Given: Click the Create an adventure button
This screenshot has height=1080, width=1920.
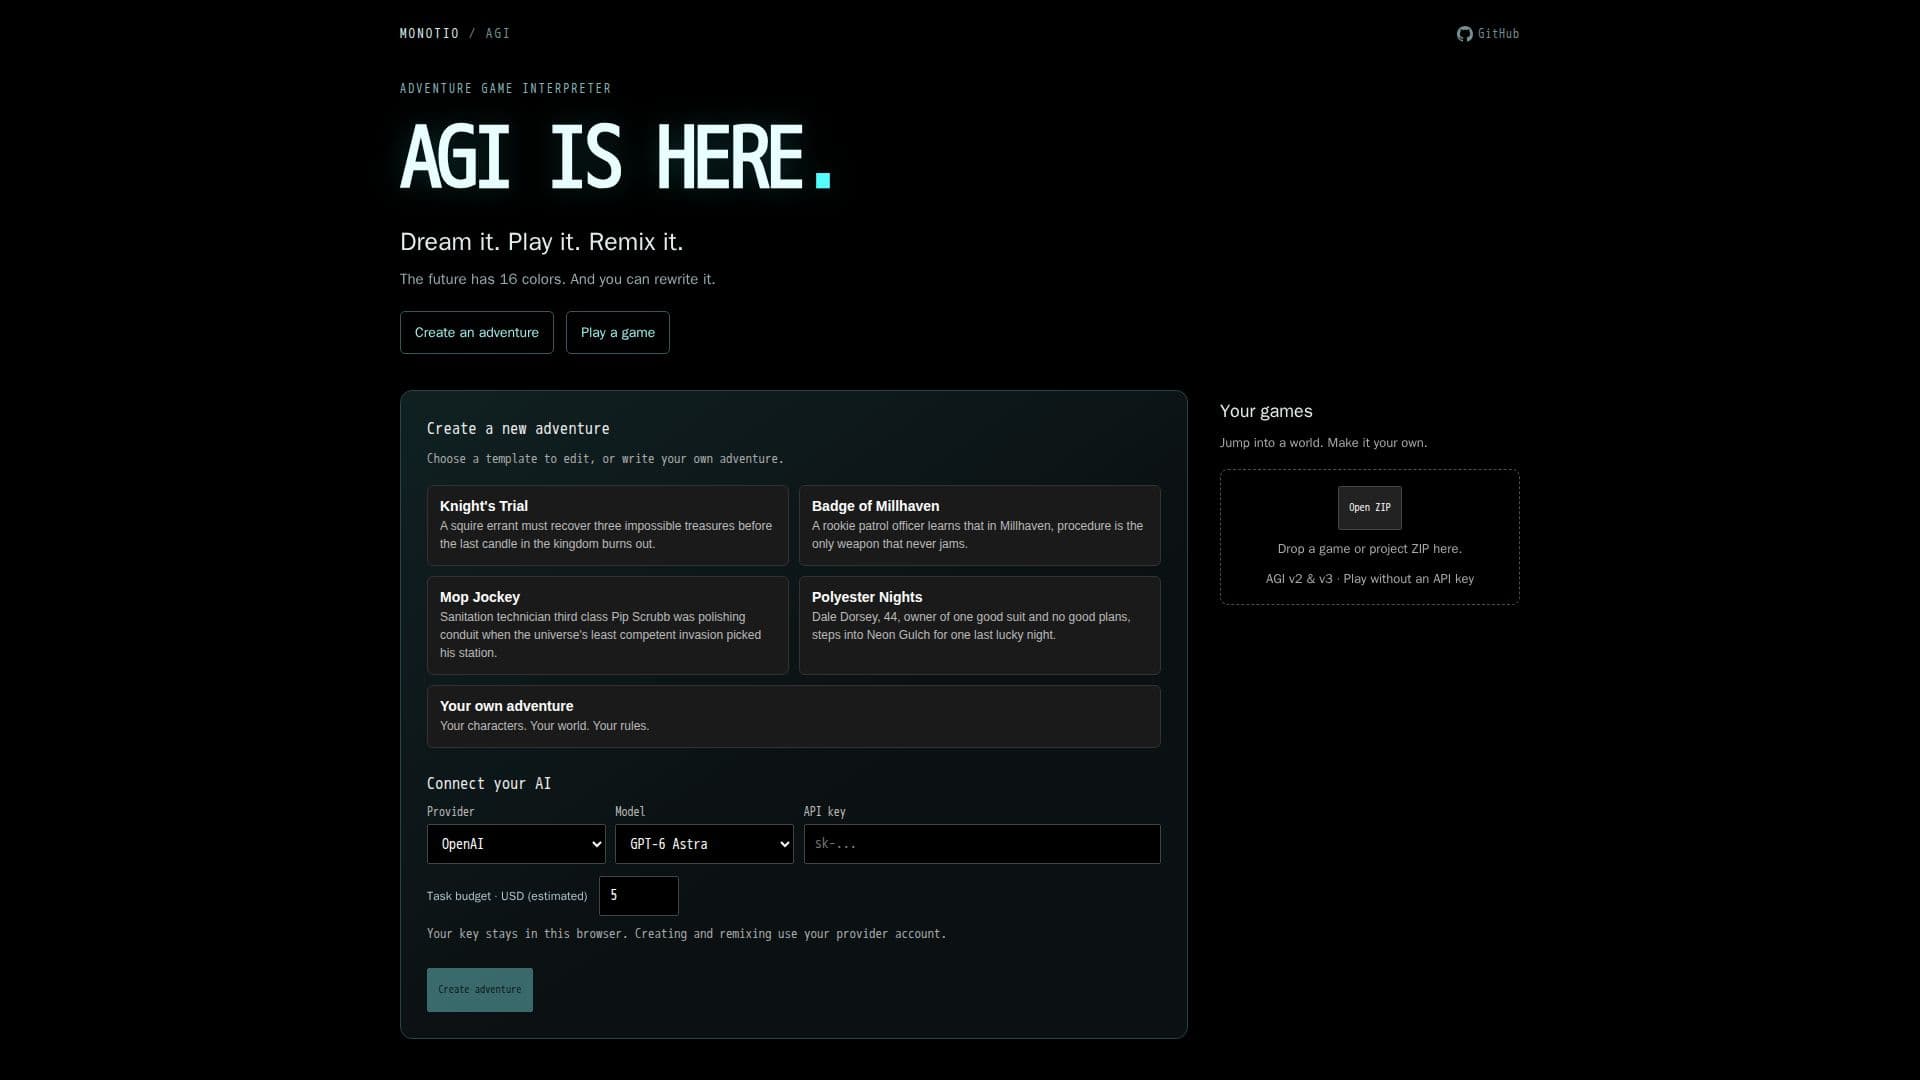Looking at the screenshot, I should pos(476,332).
